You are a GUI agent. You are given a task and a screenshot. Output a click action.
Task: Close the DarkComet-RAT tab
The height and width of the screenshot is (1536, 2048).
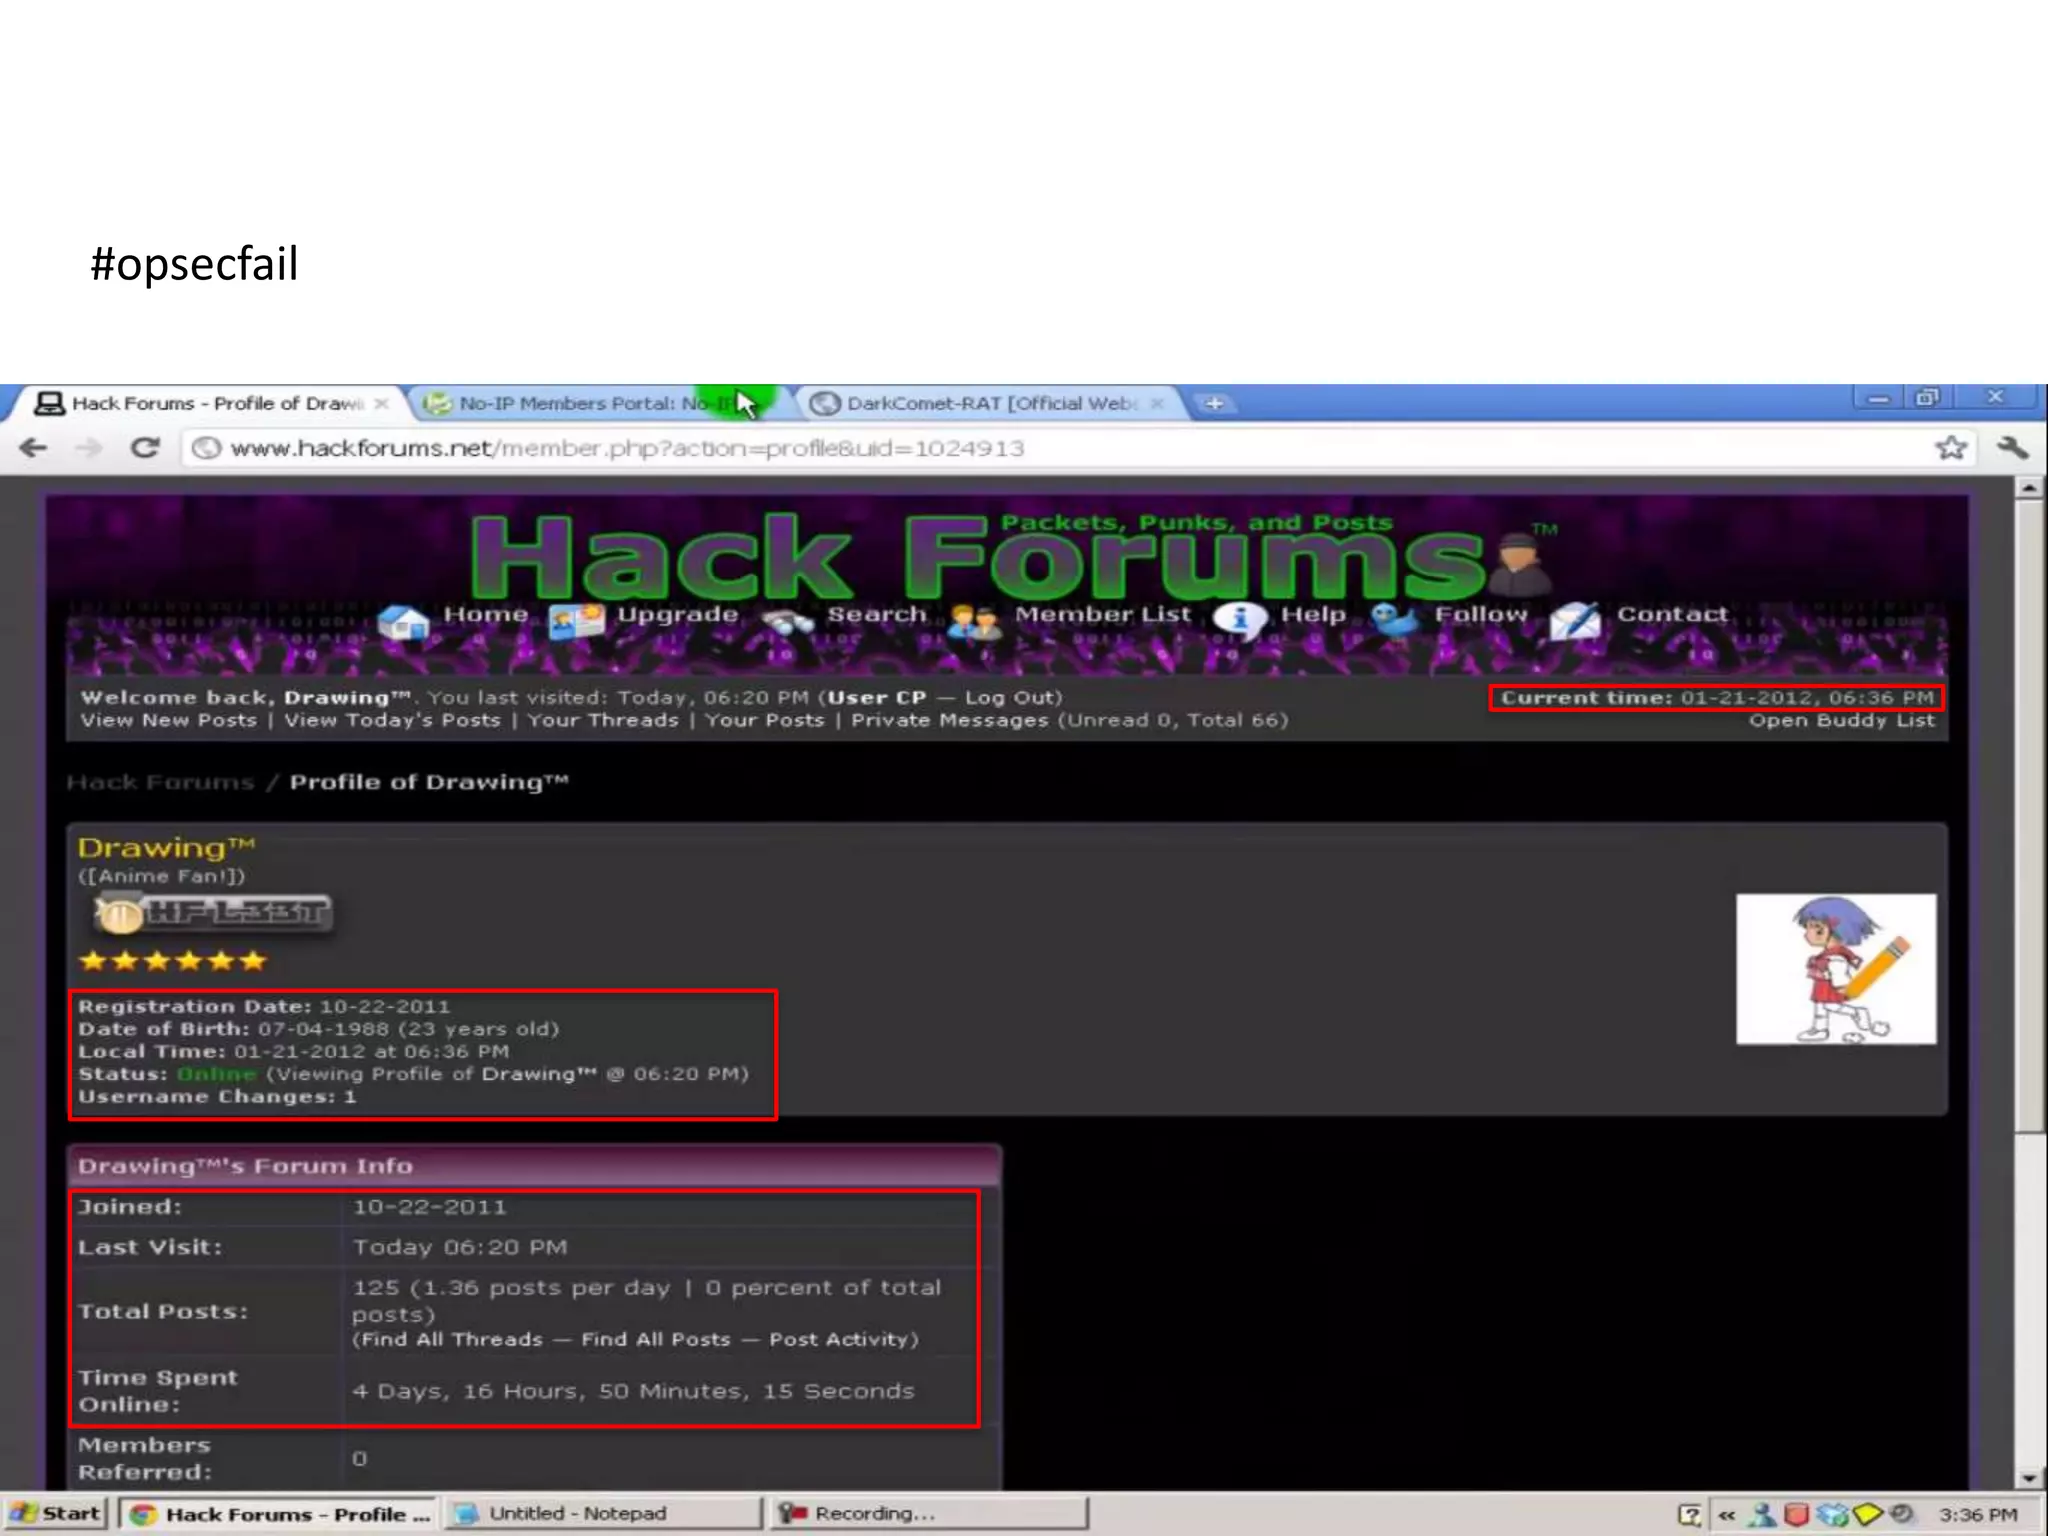(1157, 404)
